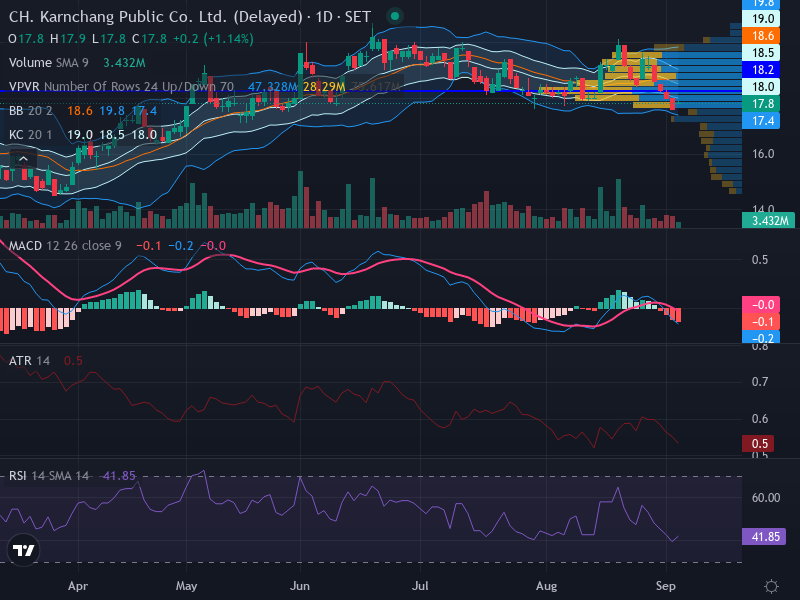Click the -0.1 MACD axis label

[x=761, y=322]
